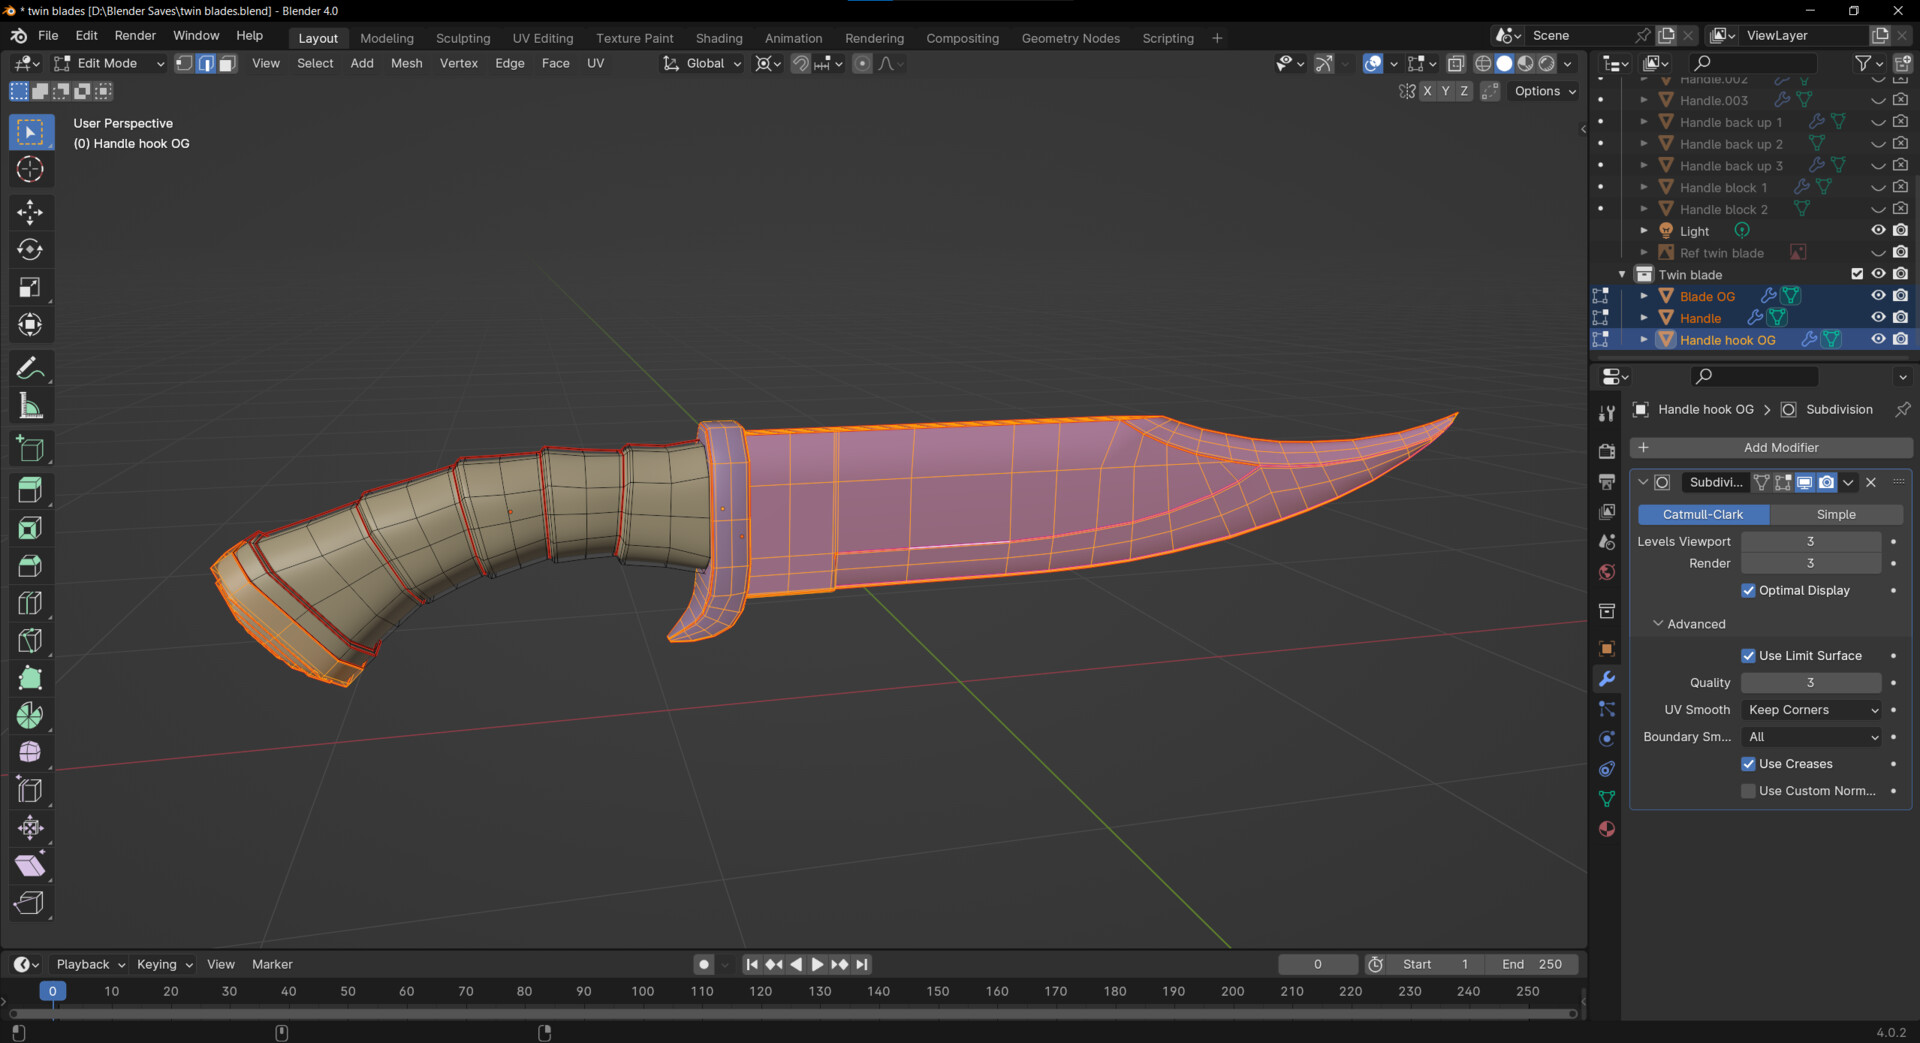Select the Rotate tool
This screenshot has height=1043, width=1920.
tap(30, 250)
